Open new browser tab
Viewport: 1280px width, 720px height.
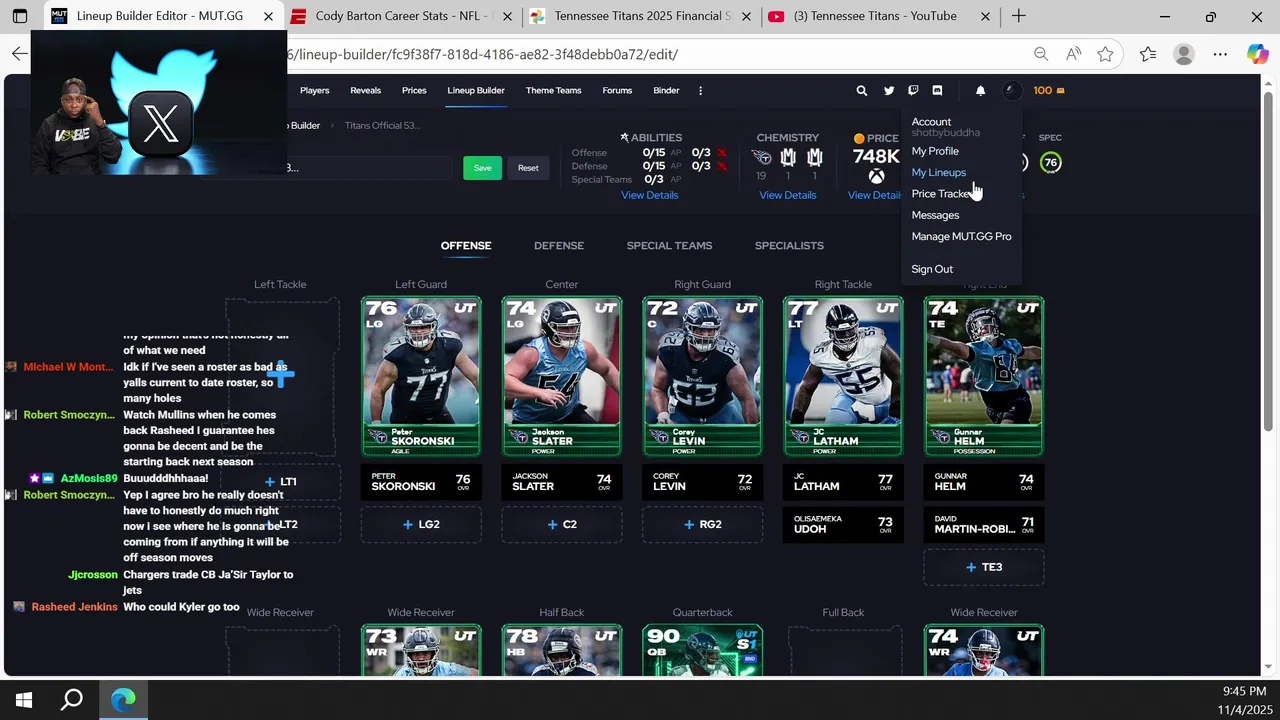point(1018,16)
